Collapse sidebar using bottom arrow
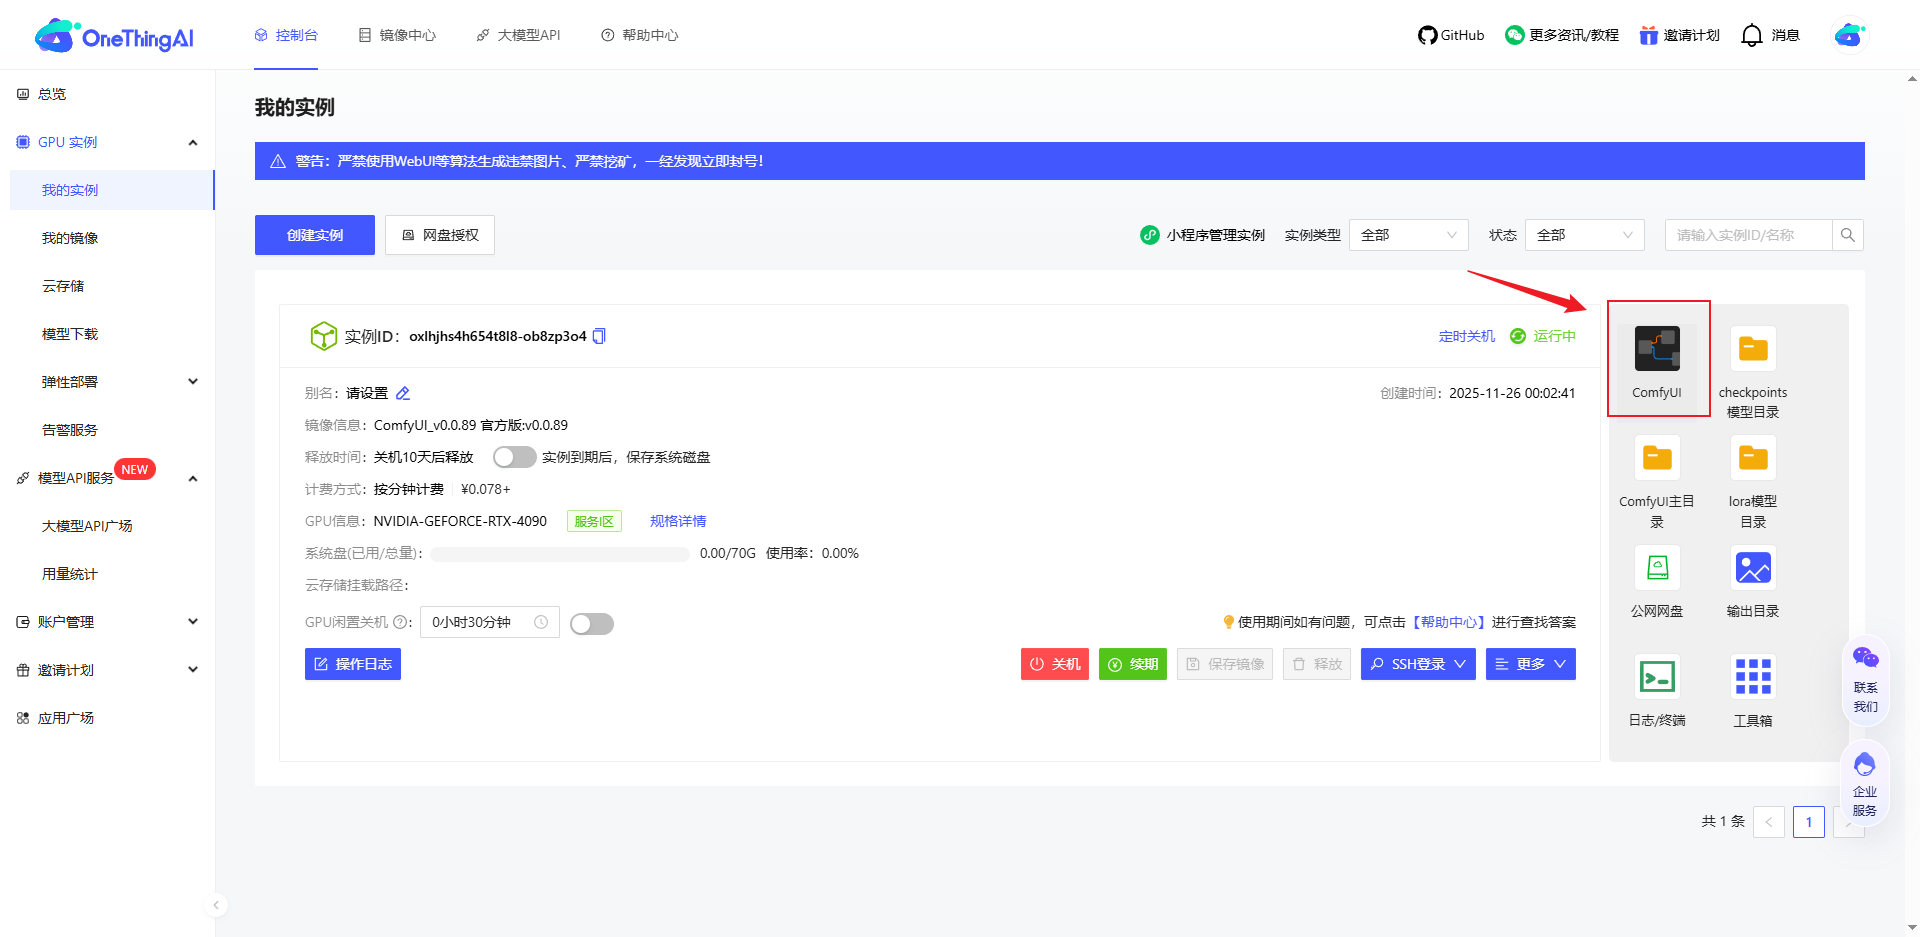1920x937 pixels. (x=216, y=905)
